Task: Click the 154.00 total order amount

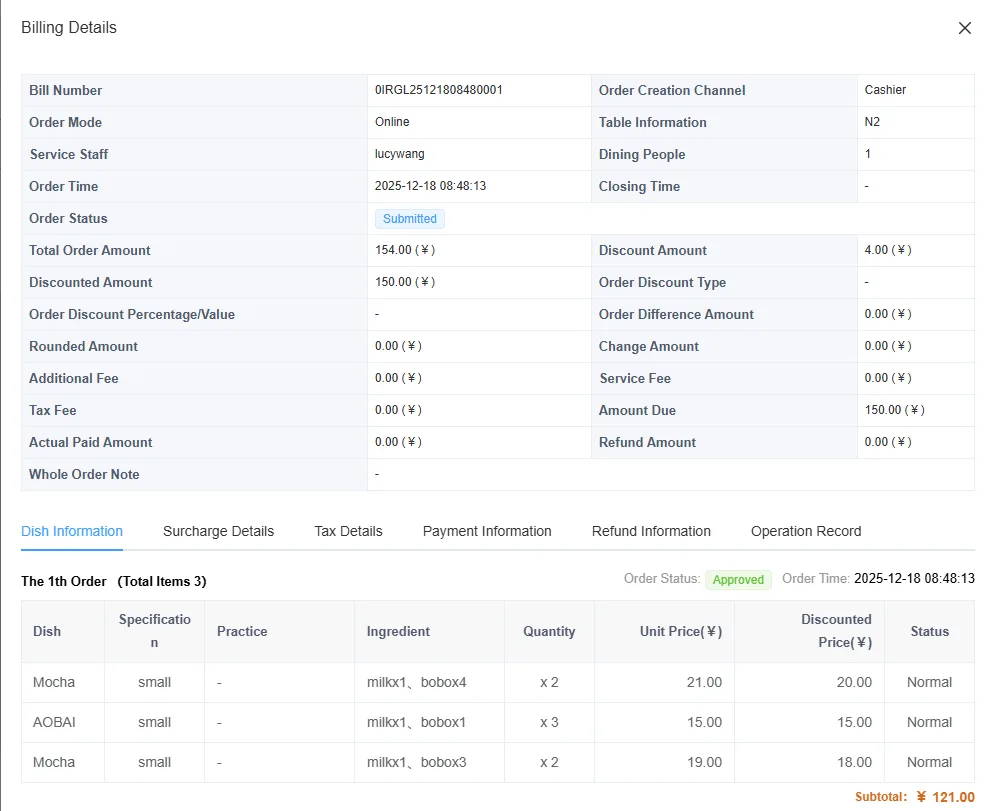Action: point(405,250)
